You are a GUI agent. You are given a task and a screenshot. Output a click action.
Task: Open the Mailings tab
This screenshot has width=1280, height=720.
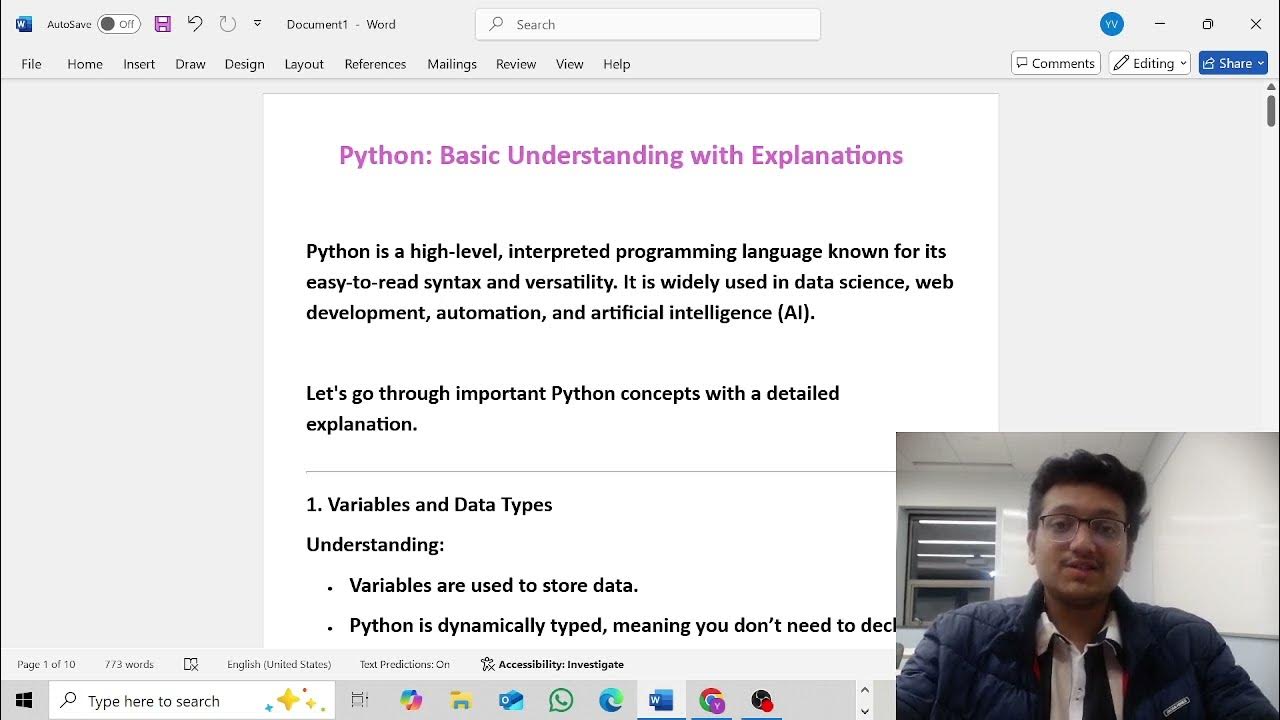point(452,64)
